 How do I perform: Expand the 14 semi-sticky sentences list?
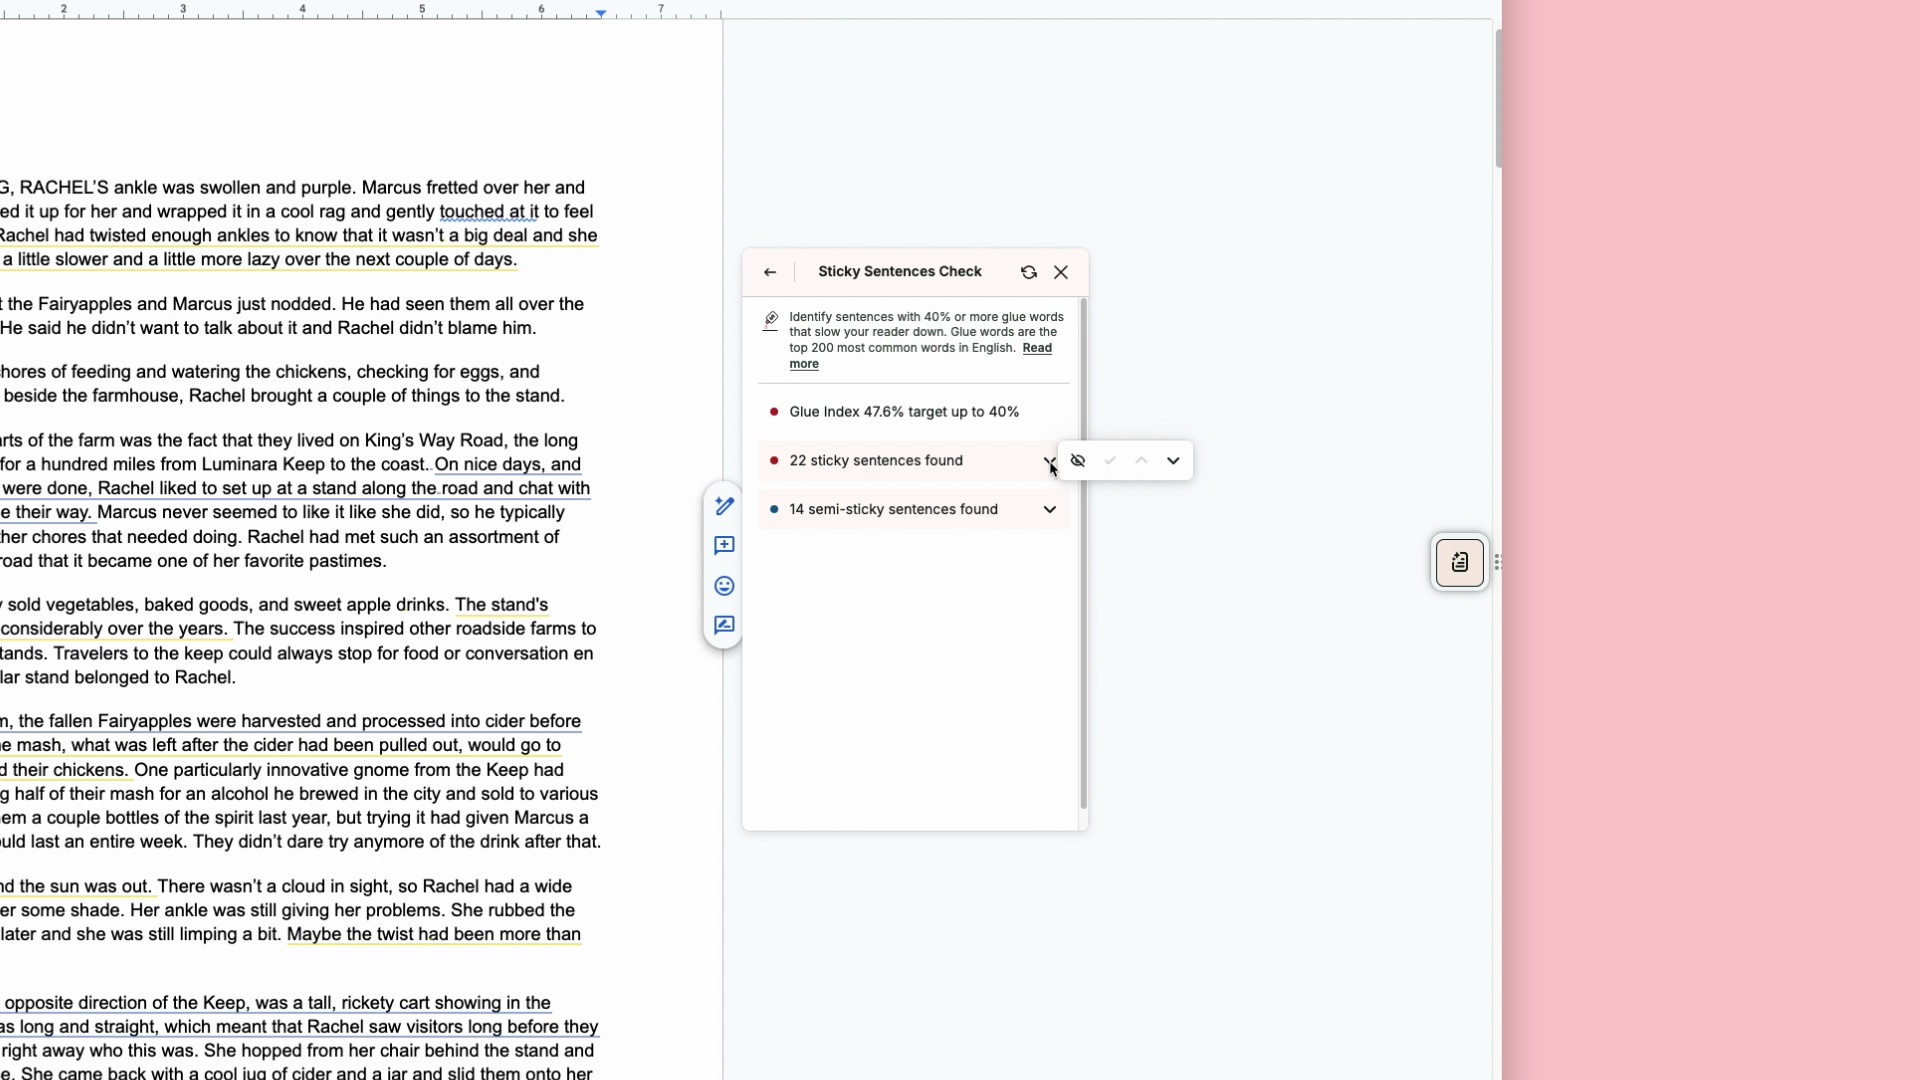1049,510
